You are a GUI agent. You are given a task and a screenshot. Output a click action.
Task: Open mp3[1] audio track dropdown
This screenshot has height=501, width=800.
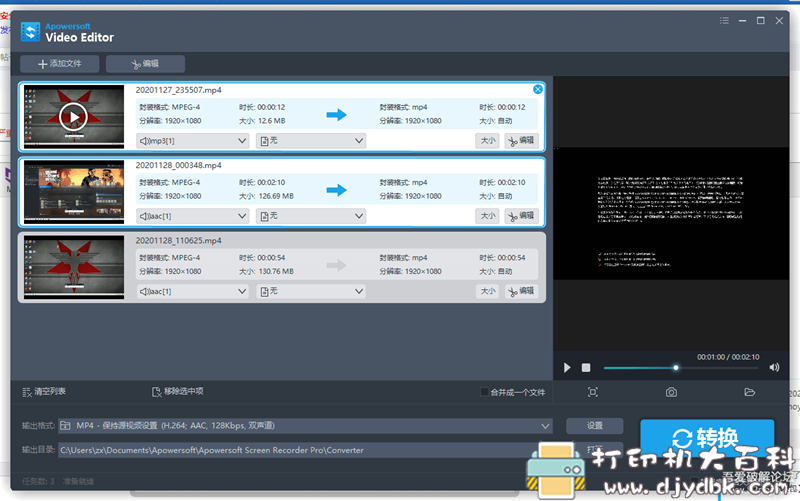192,141
